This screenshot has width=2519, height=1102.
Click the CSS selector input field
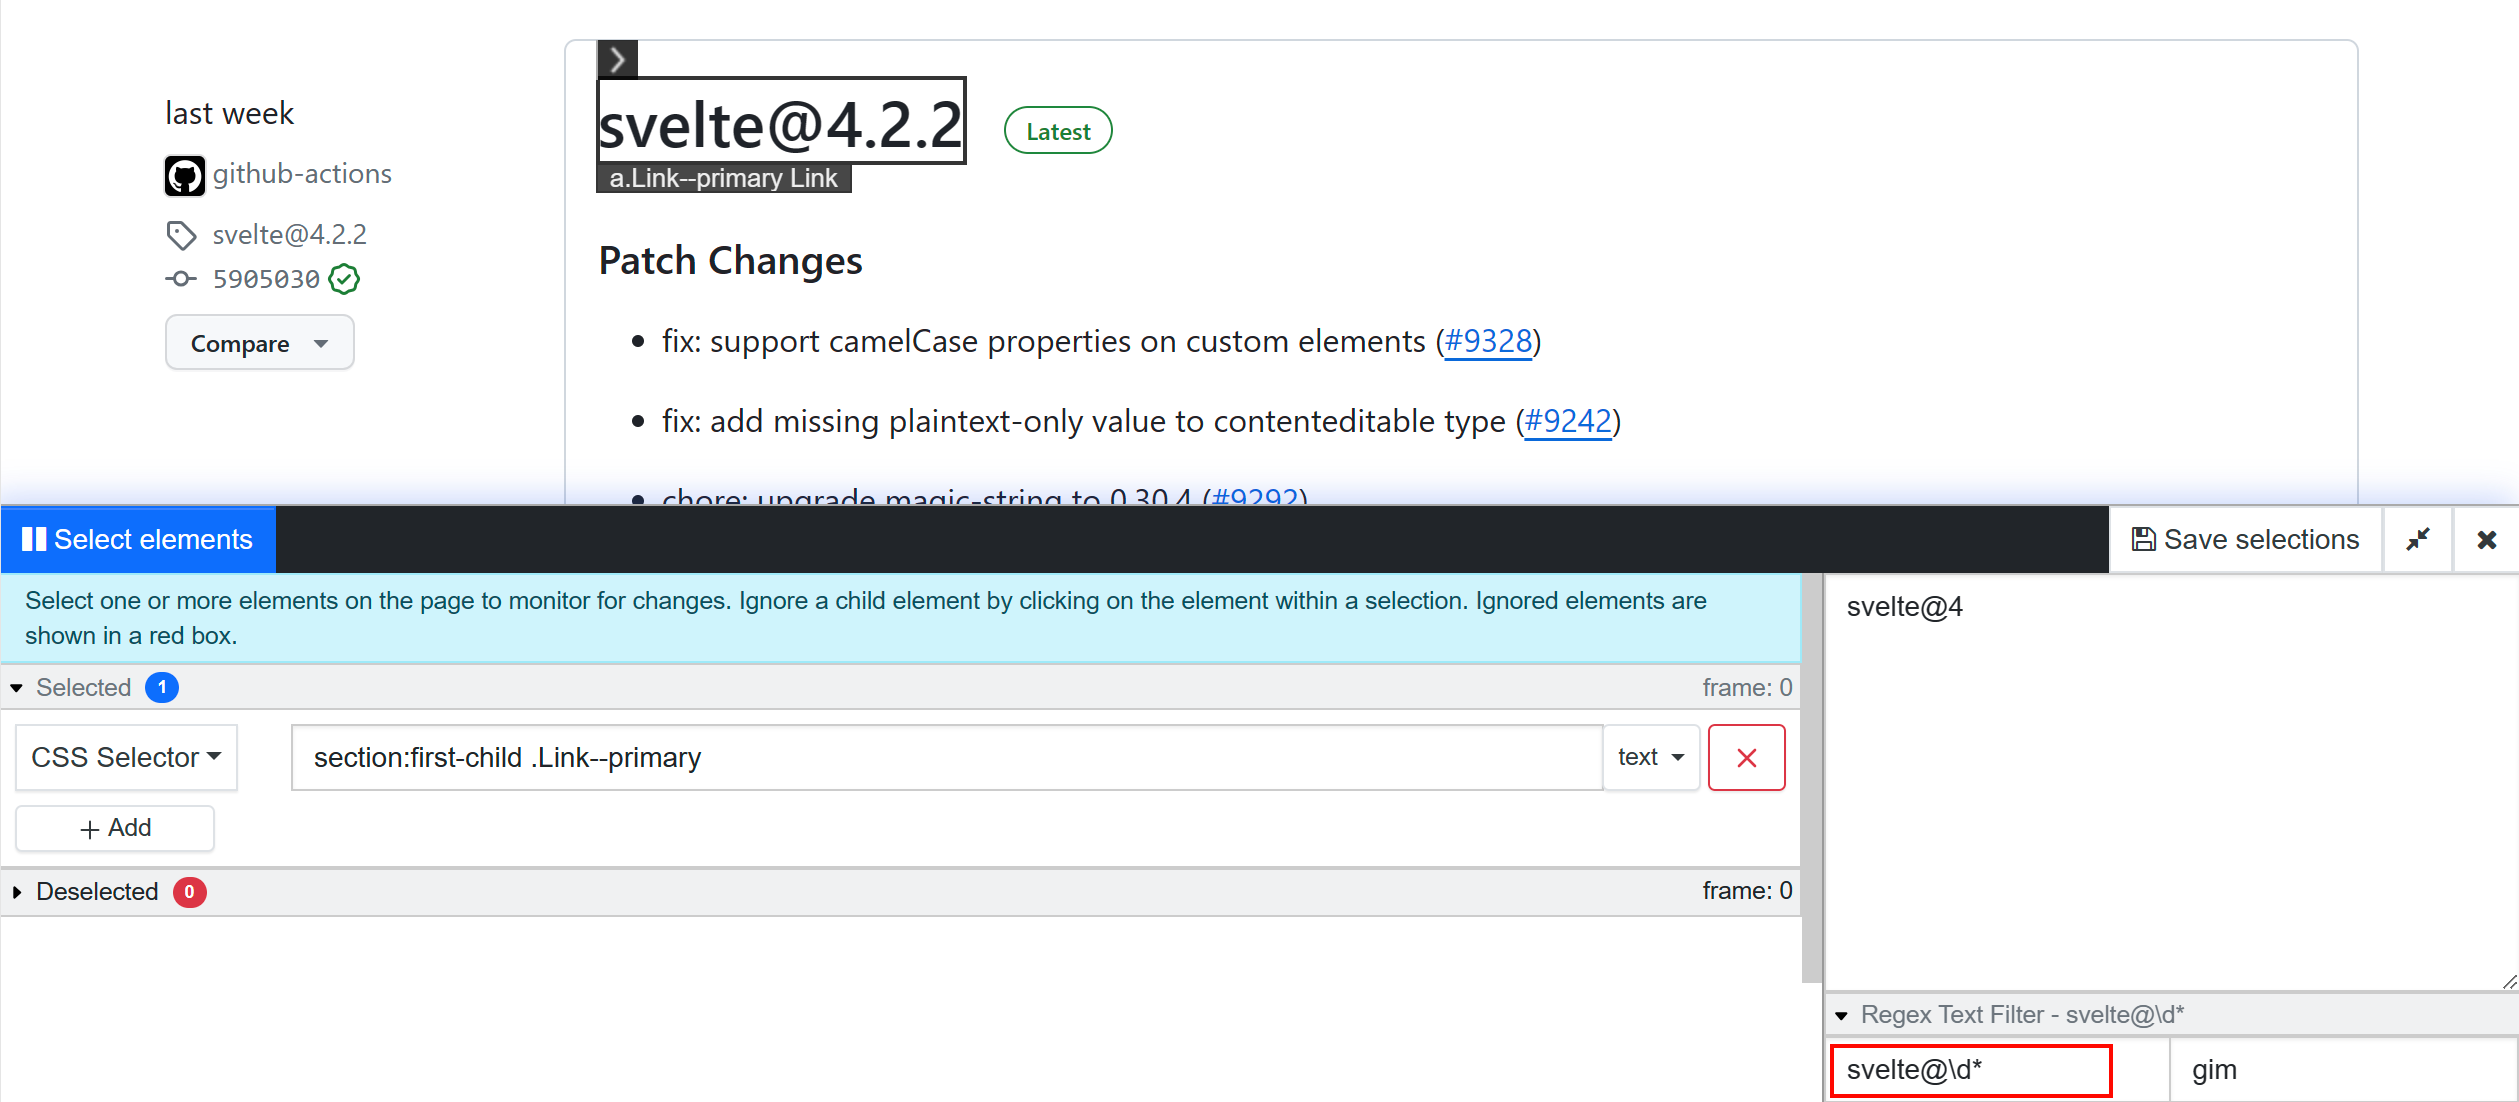point(947,758)
